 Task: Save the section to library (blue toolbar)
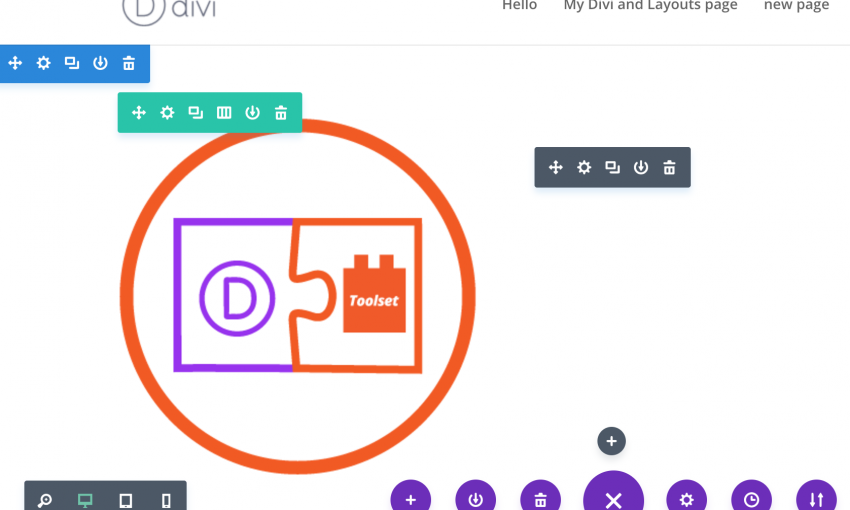tap(100, 63)
